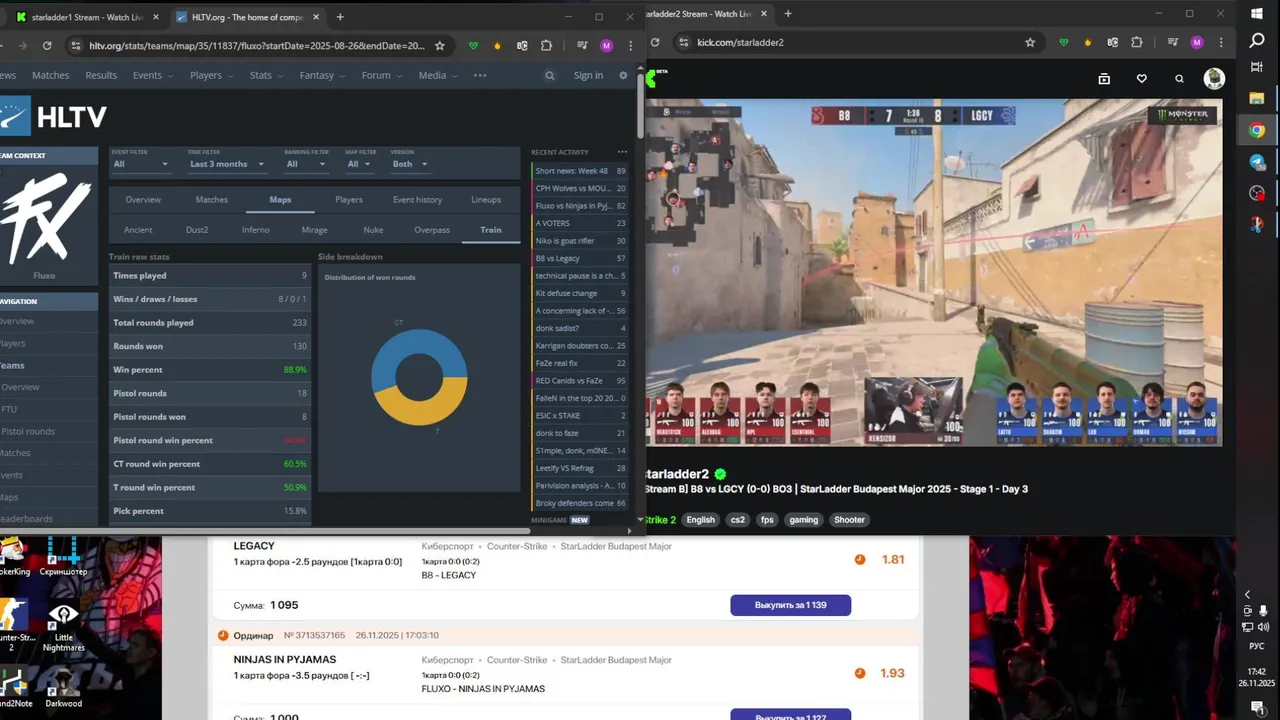Image resolution: width=1280 pixels, height=720 pixels.
Task: Open Kick browse clips icon
Action: (x=1104, y=78)
